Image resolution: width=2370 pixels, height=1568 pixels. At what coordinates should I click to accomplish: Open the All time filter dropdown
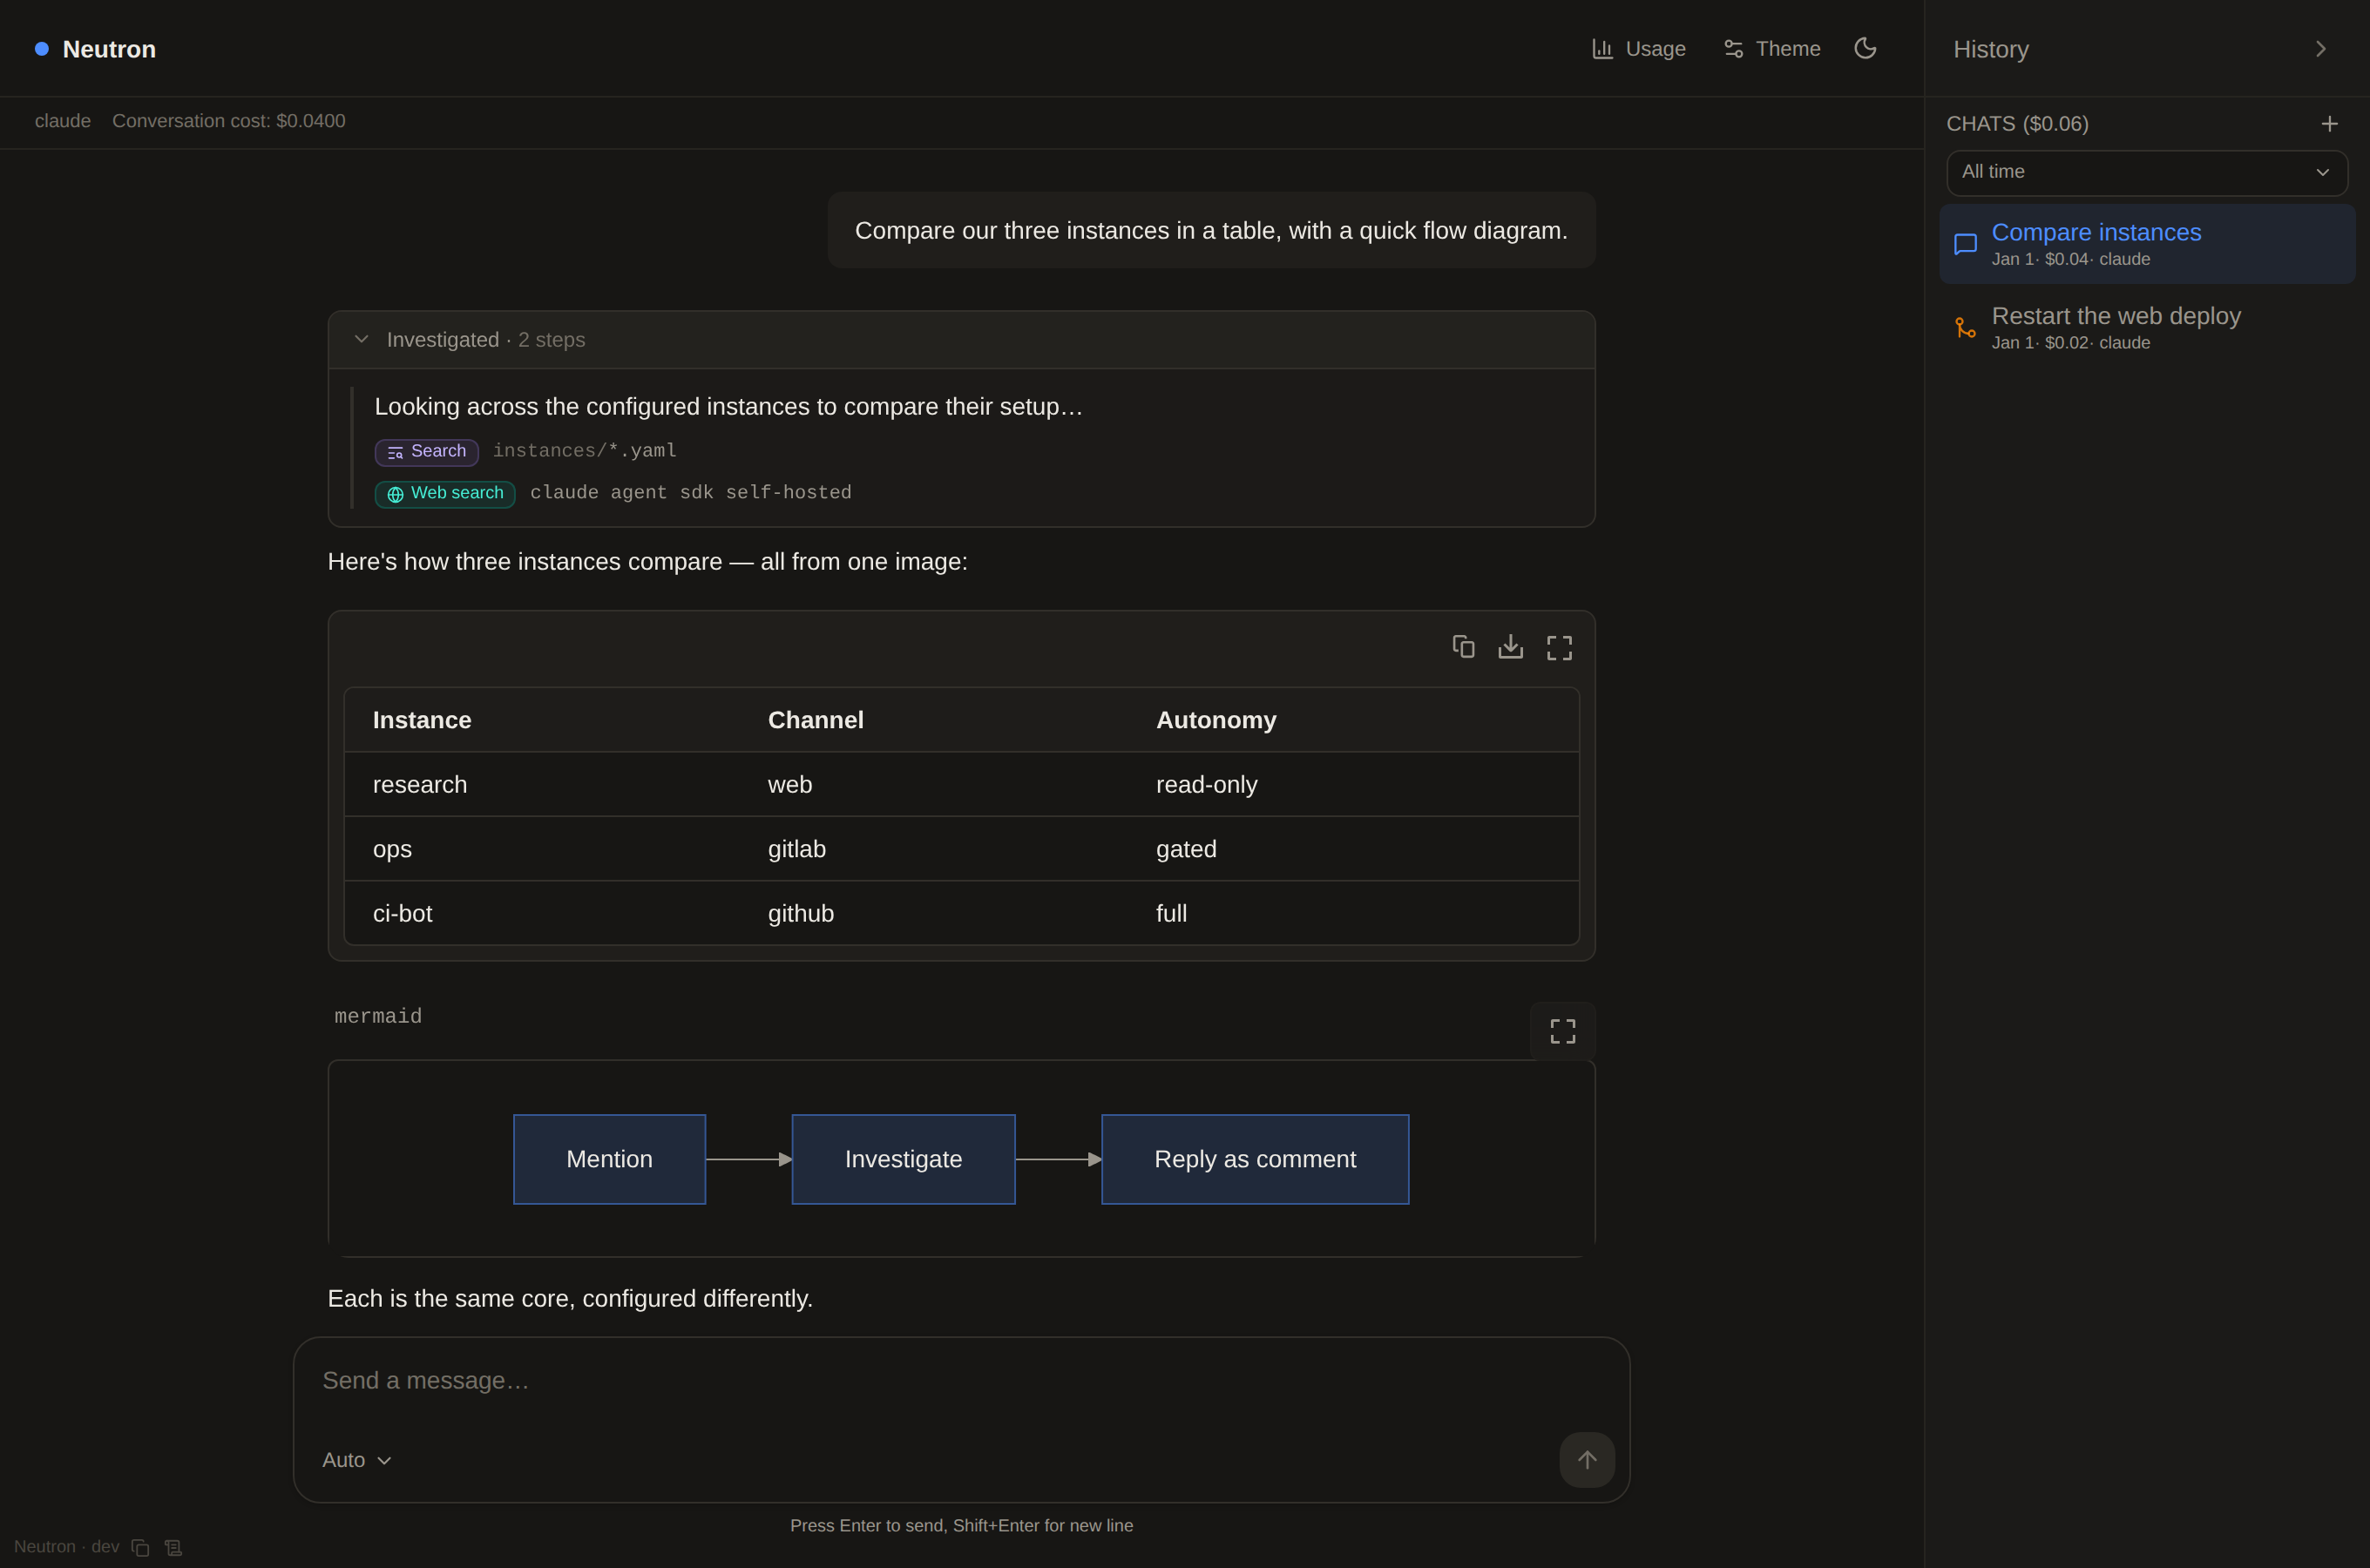(2146, 173)
